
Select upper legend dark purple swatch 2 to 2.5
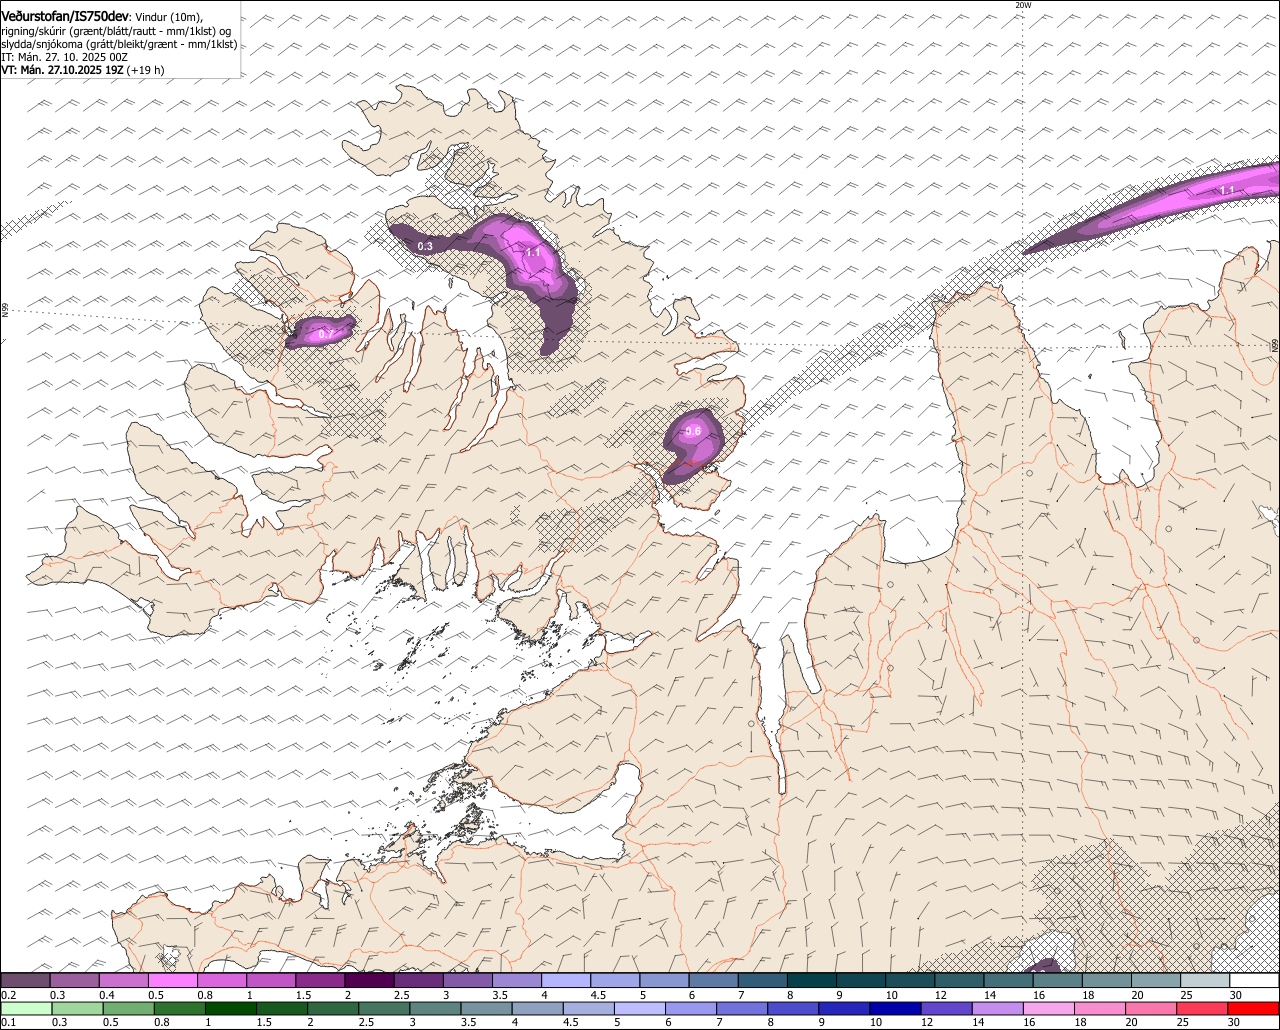click(x=369, y=981)
